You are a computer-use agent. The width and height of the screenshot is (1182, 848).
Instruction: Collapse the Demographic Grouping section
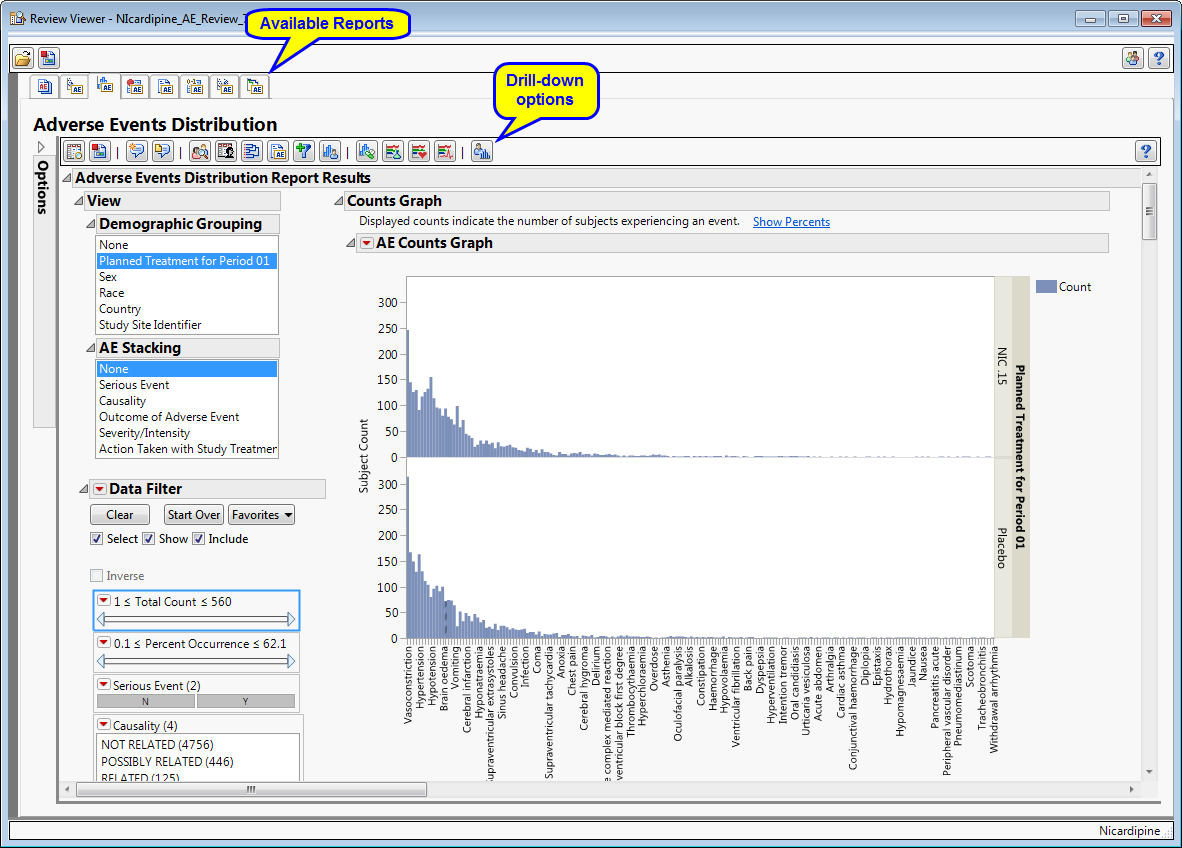click(x=91, y=225)
